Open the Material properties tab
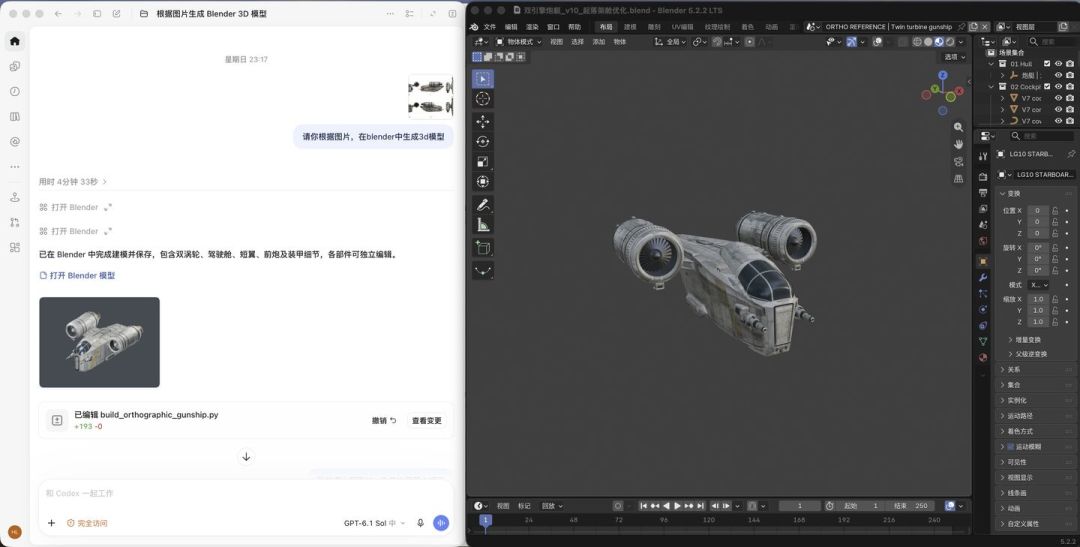Image resolution: width=1080 pixels, height=547 pixels. coord(983,358)
